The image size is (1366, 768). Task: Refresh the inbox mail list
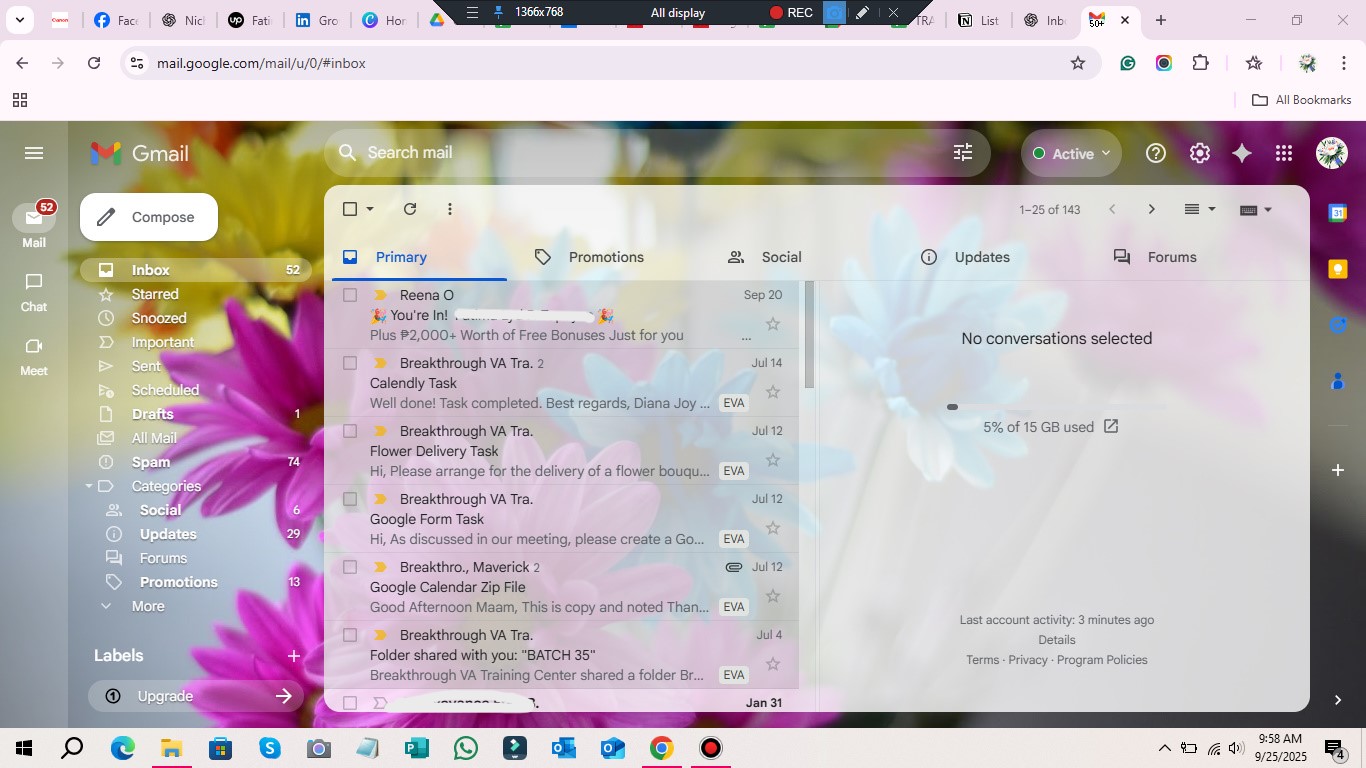[410, 209]
